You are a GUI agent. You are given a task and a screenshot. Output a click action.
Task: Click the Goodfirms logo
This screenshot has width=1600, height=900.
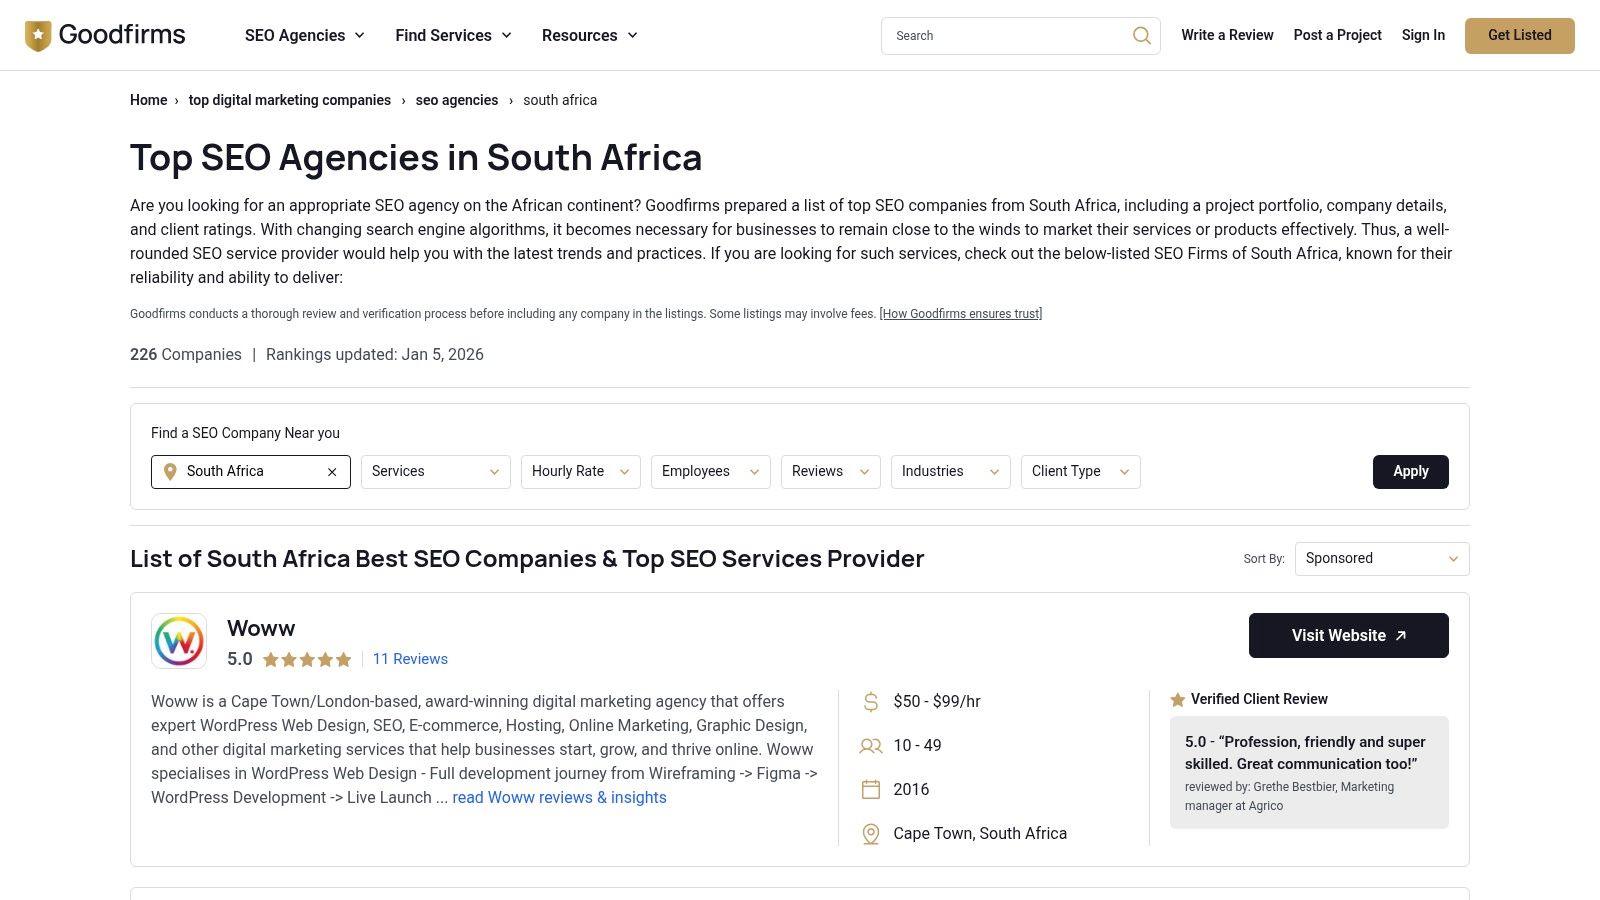(x=104, y=34)
